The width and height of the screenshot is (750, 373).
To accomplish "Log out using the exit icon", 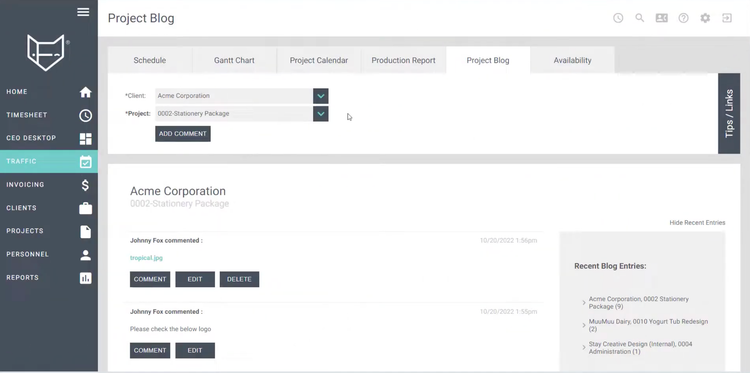I will [727, 18].
